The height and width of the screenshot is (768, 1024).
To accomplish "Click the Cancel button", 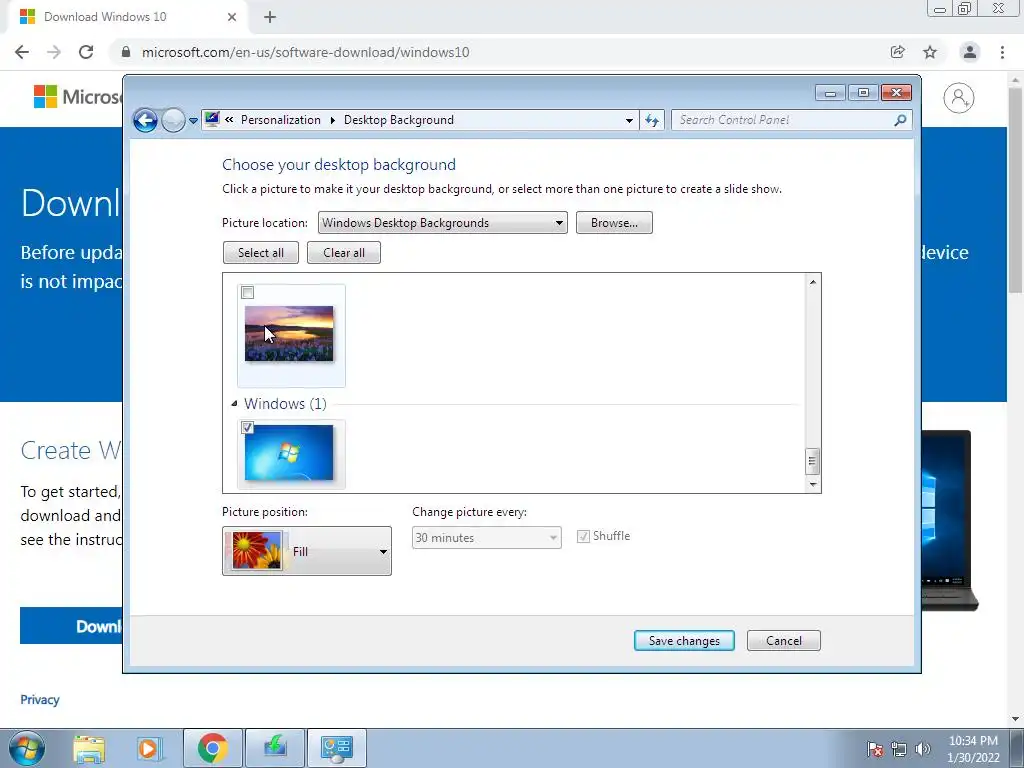I will (784, 641).
